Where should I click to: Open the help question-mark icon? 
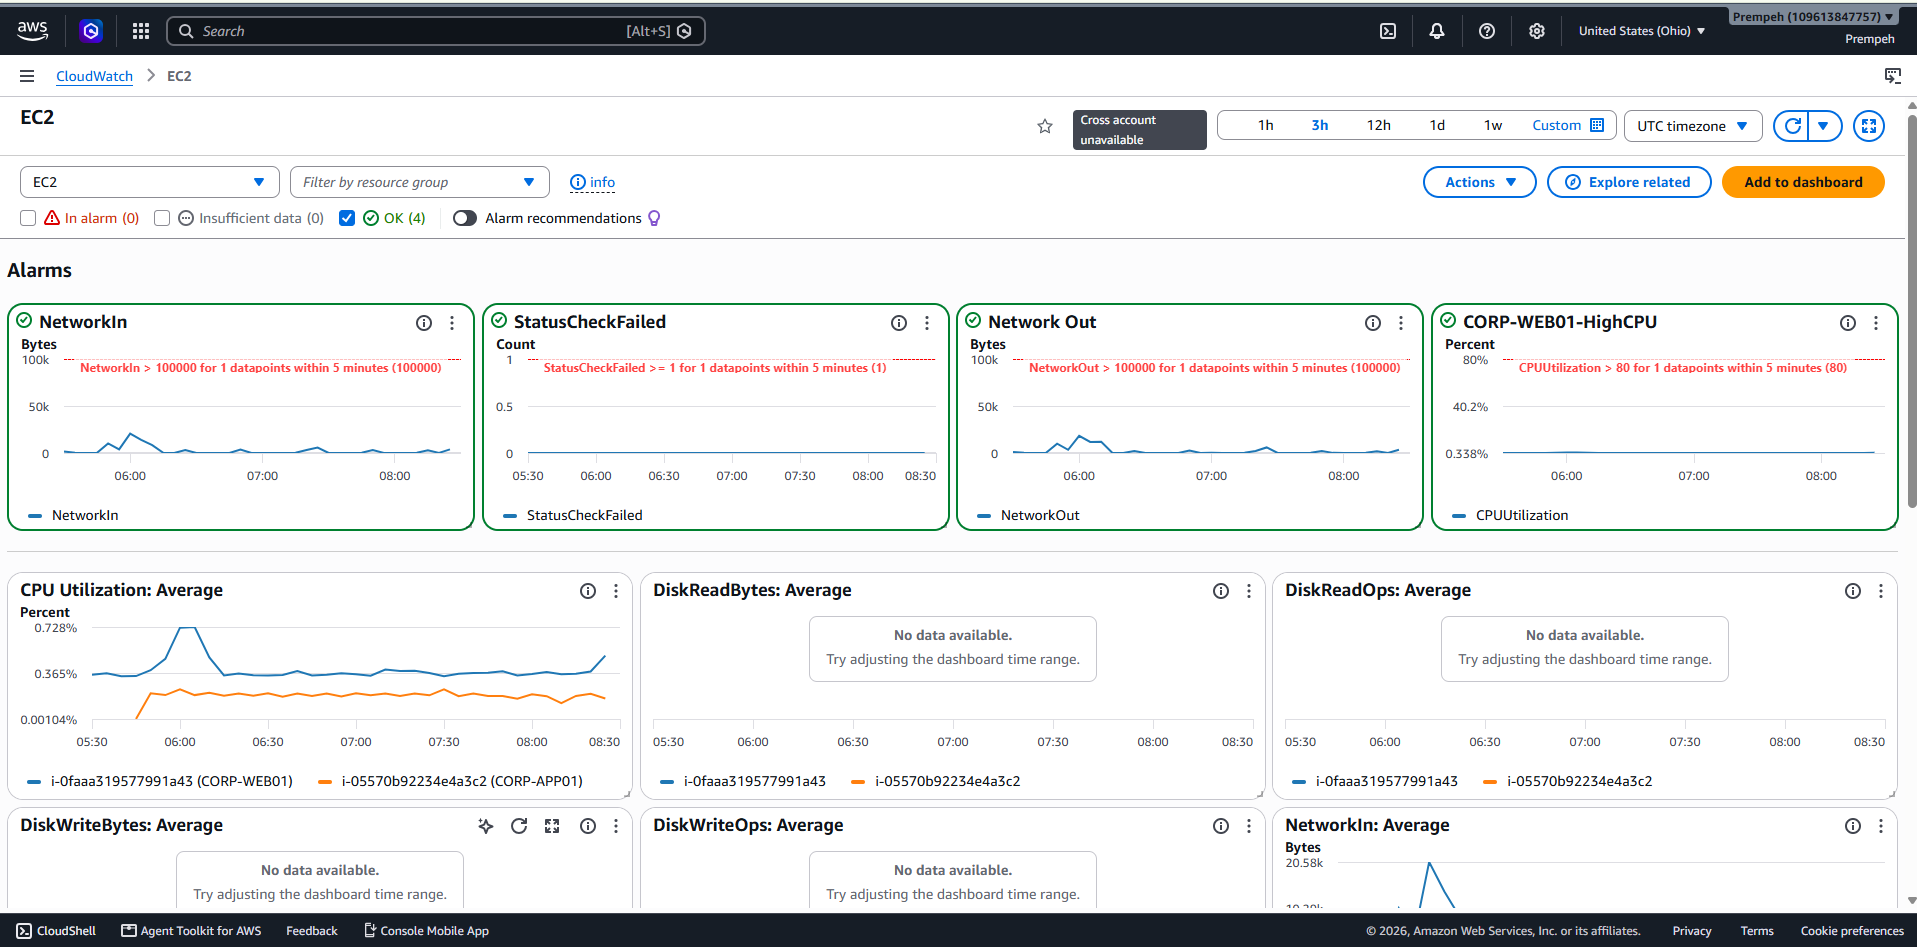click(1487, 31)
